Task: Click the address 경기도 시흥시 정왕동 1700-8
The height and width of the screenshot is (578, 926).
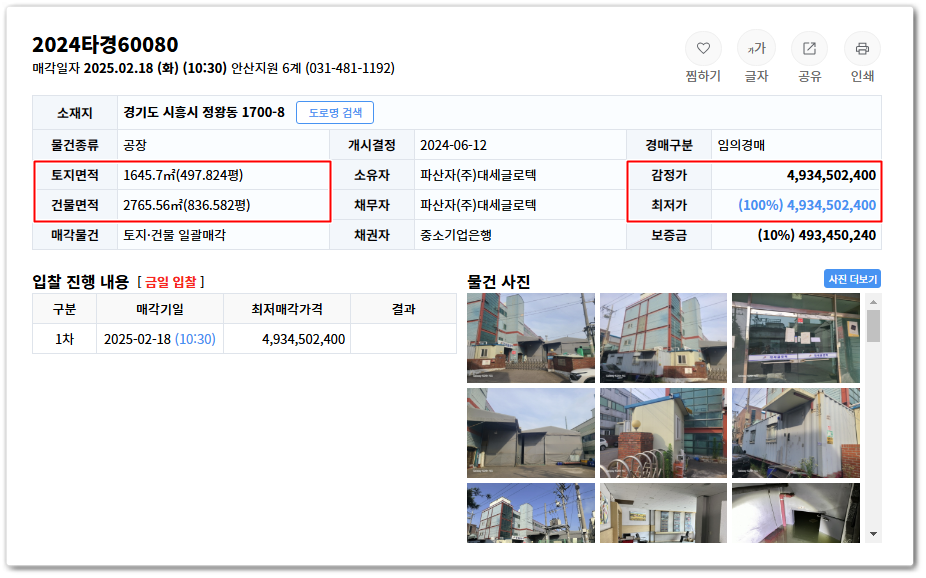Action: click(204, 112)
